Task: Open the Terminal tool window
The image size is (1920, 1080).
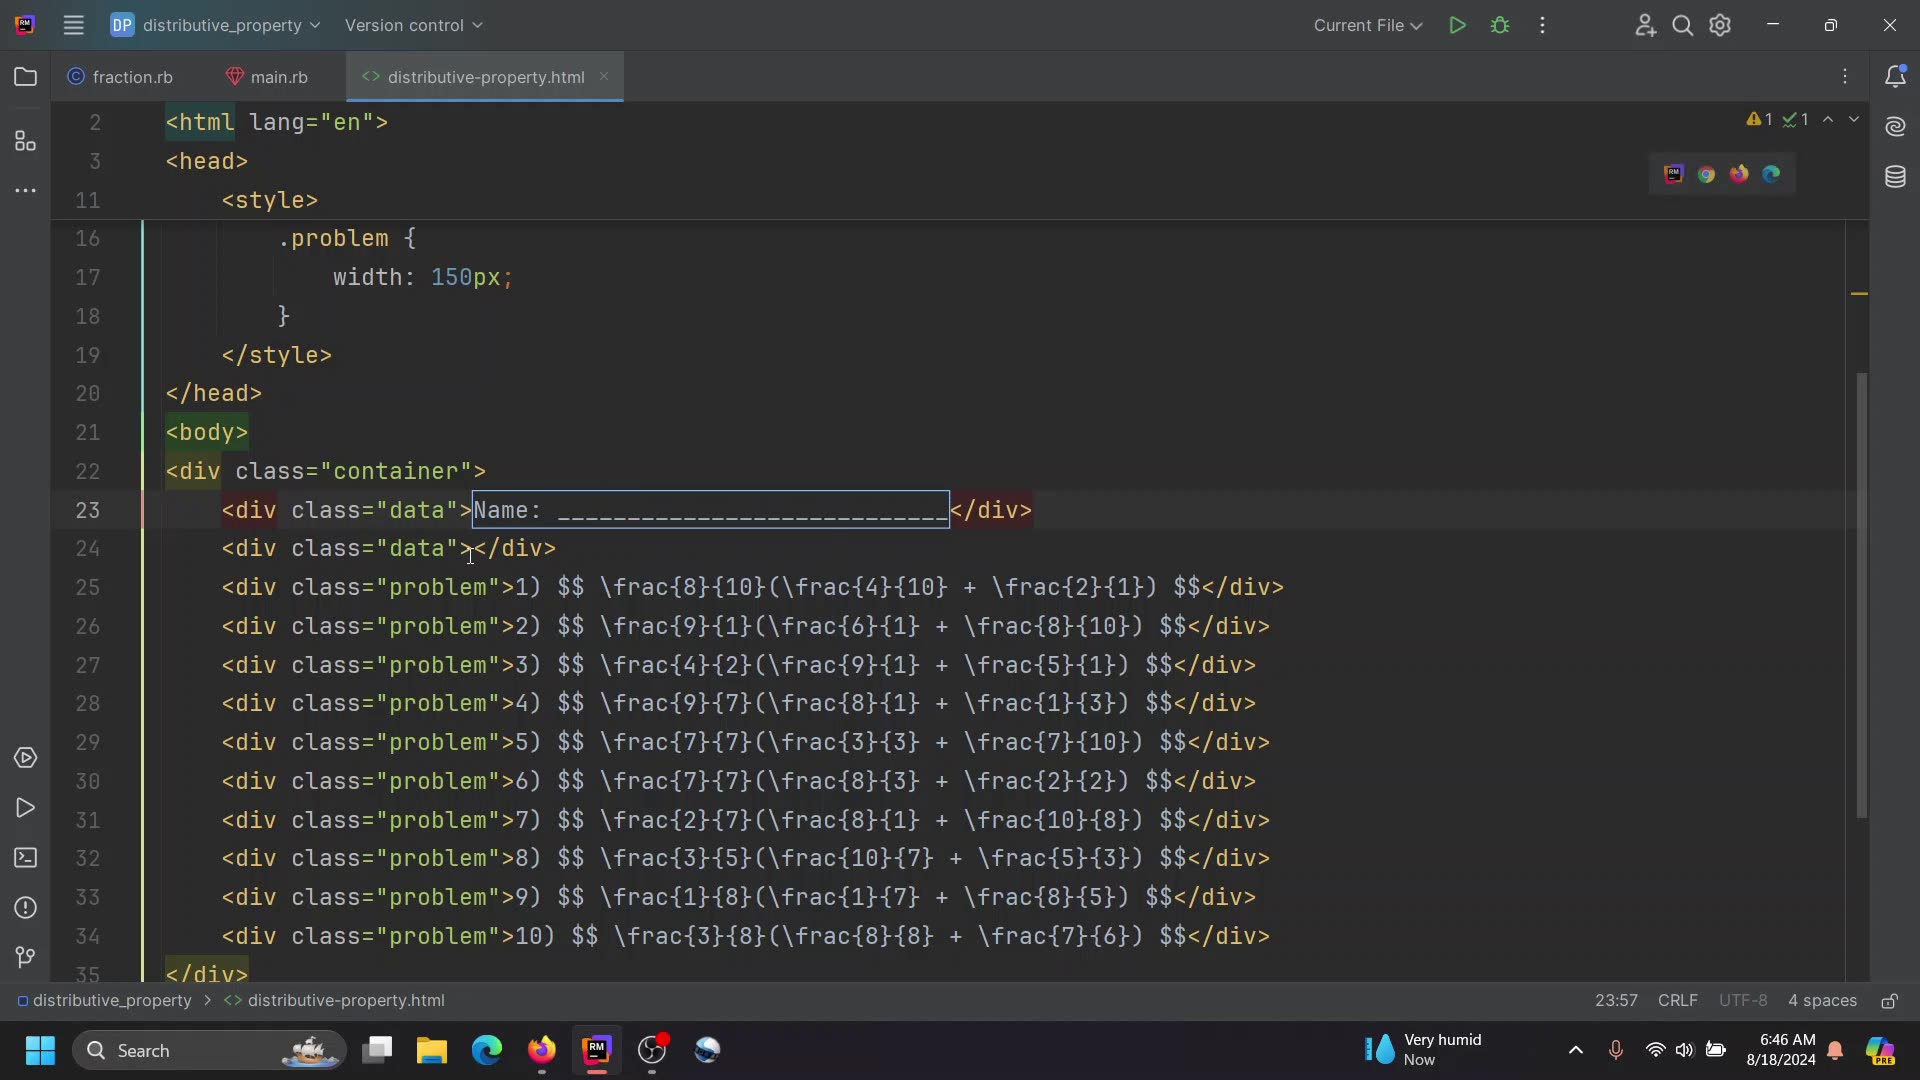Action: [x=26, y=858]
